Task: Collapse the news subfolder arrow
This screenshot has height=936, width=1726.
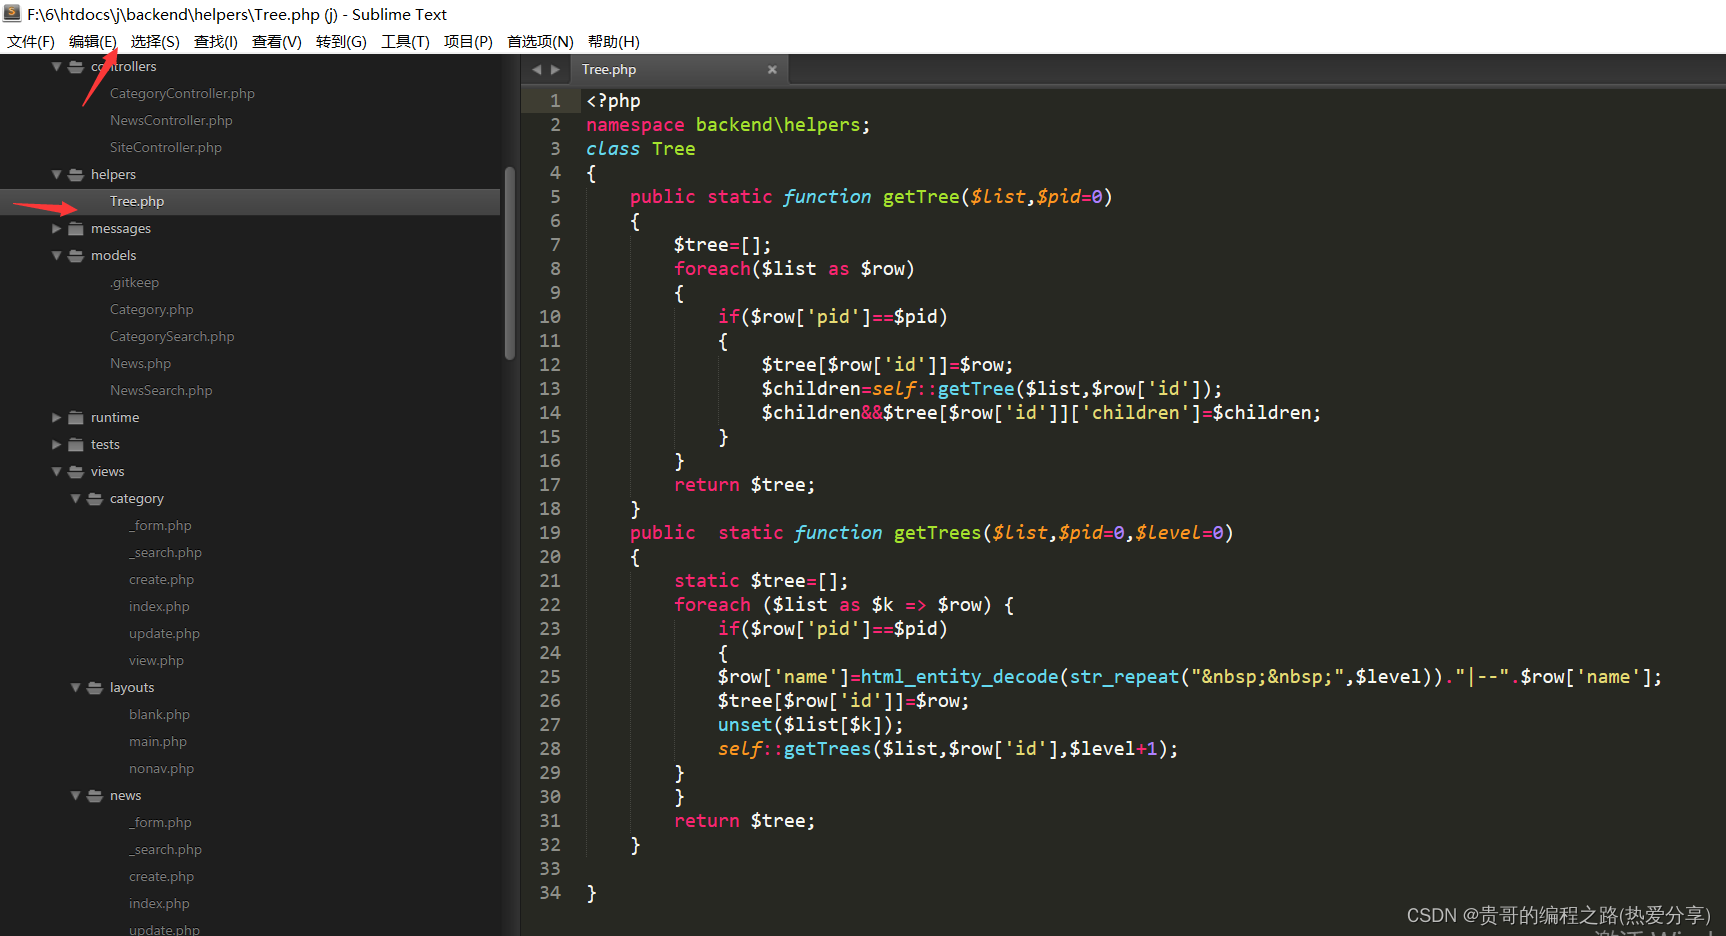Action: click(x=76, y=796)
